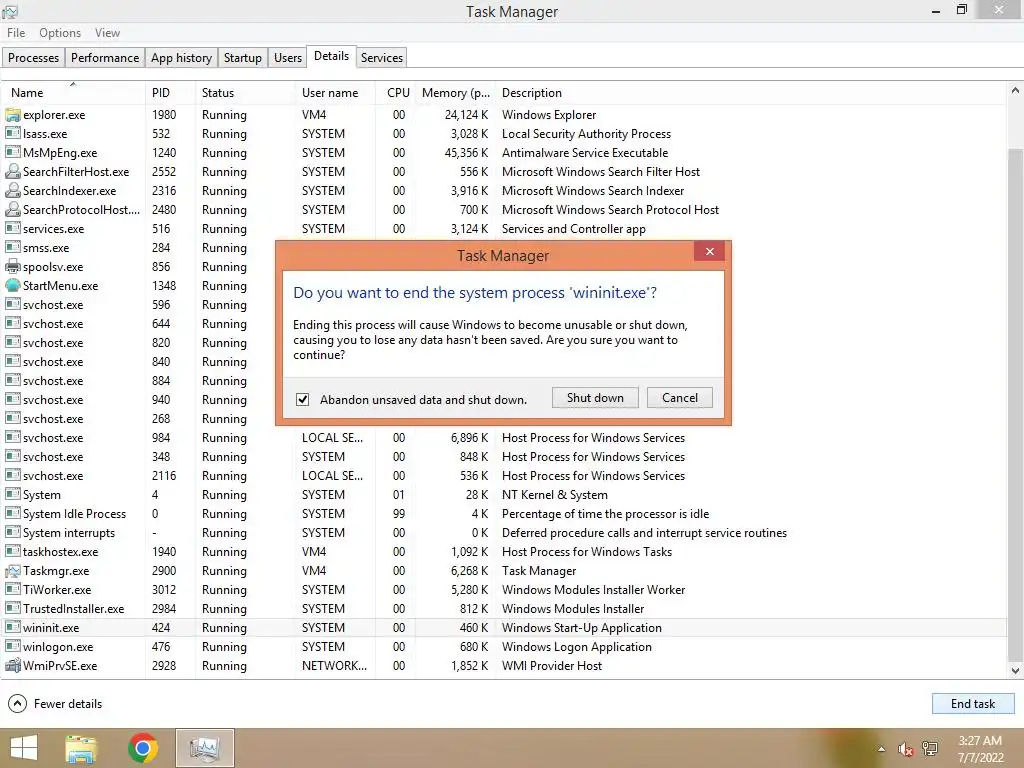The width and height of the screenshot is (1024, 768).
Task: Click the wininit.exe process icon
Action: [12, 628]
